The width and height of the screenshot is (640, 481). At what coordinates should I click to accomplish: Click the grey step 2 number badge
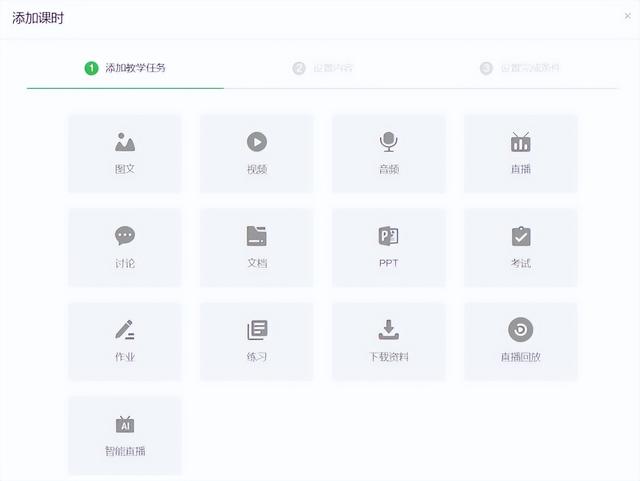point(299,68)
